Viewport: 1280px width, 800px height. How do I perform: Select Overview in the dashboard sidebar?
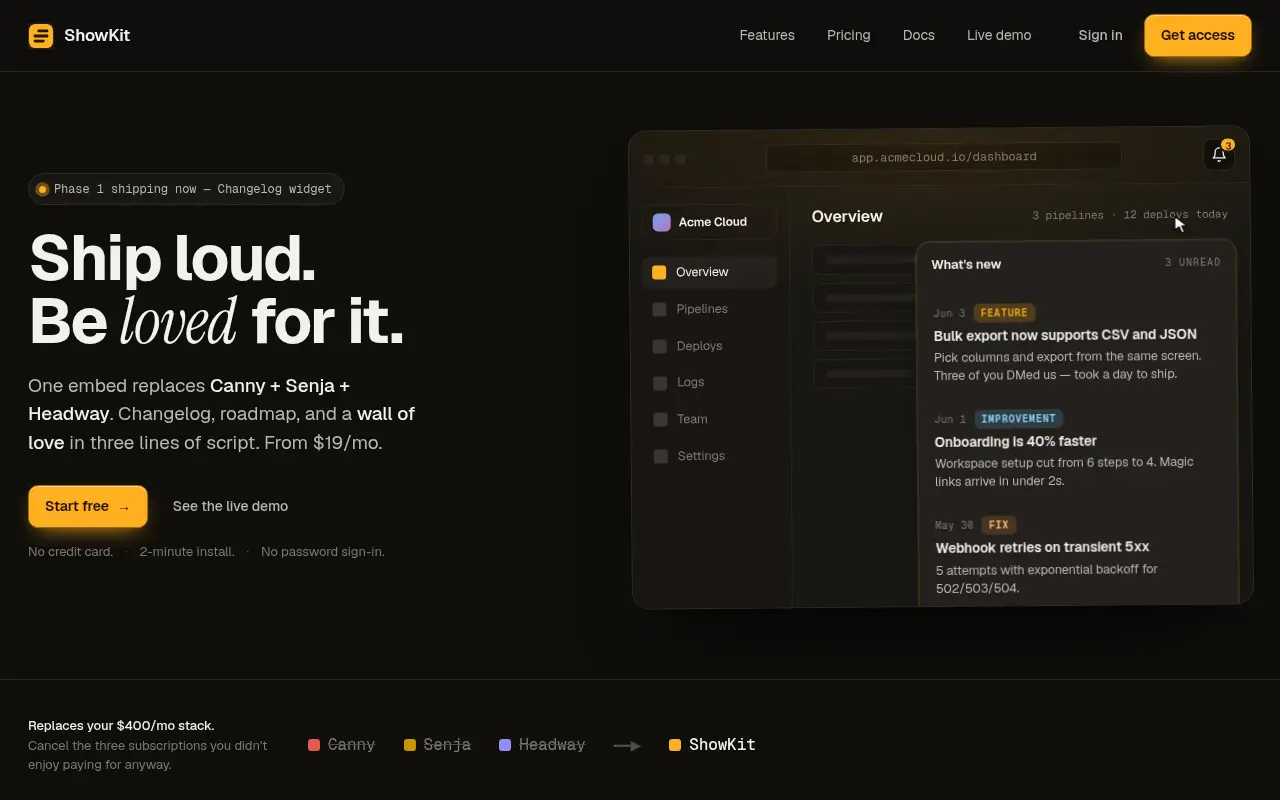click(709, 272)
